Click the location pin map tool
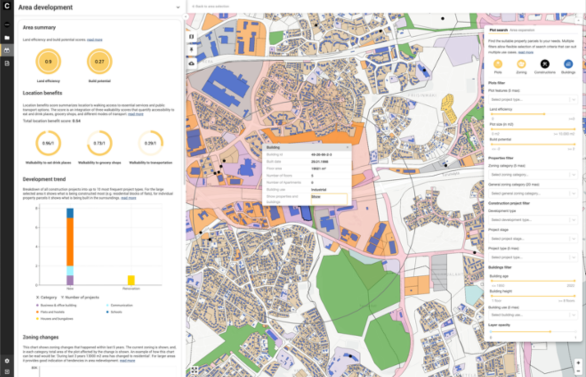 click(x=191, y=50)
